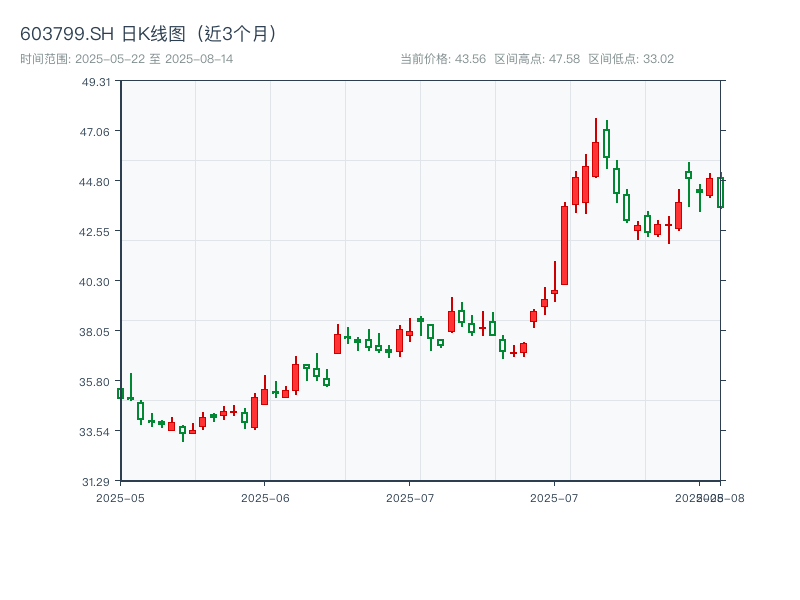800x600 pixels.
Task: Click the 区间高点: 47.58 label
Action: [x=537, y=59]
